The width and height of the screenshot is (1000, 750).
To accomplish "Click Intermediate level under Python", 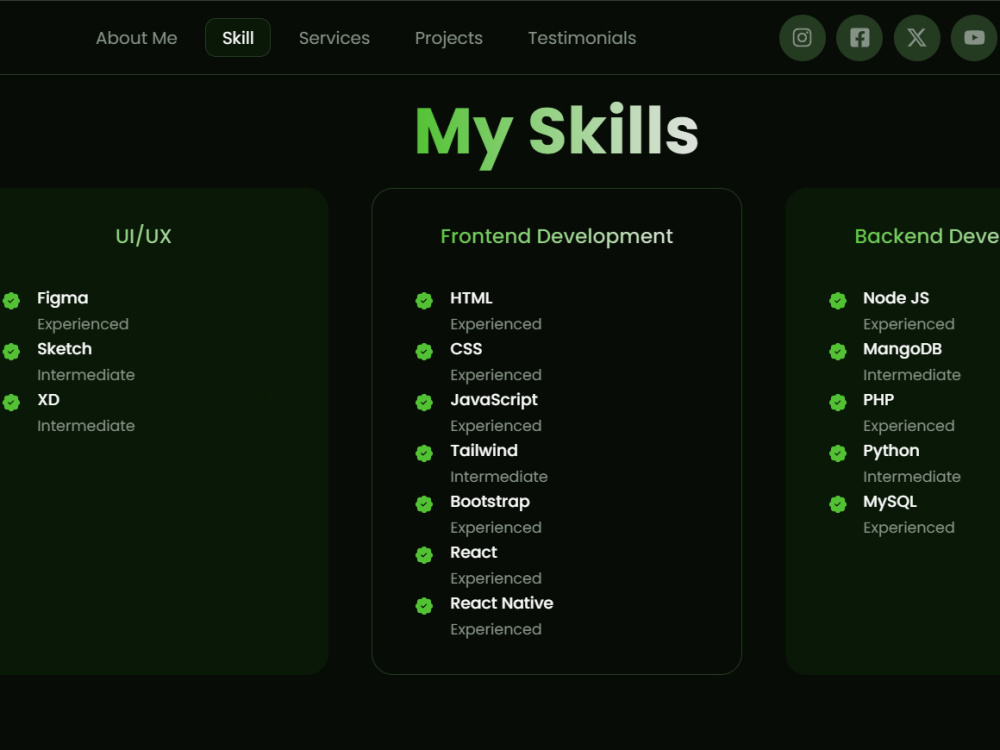I will (x=911, y=476).
